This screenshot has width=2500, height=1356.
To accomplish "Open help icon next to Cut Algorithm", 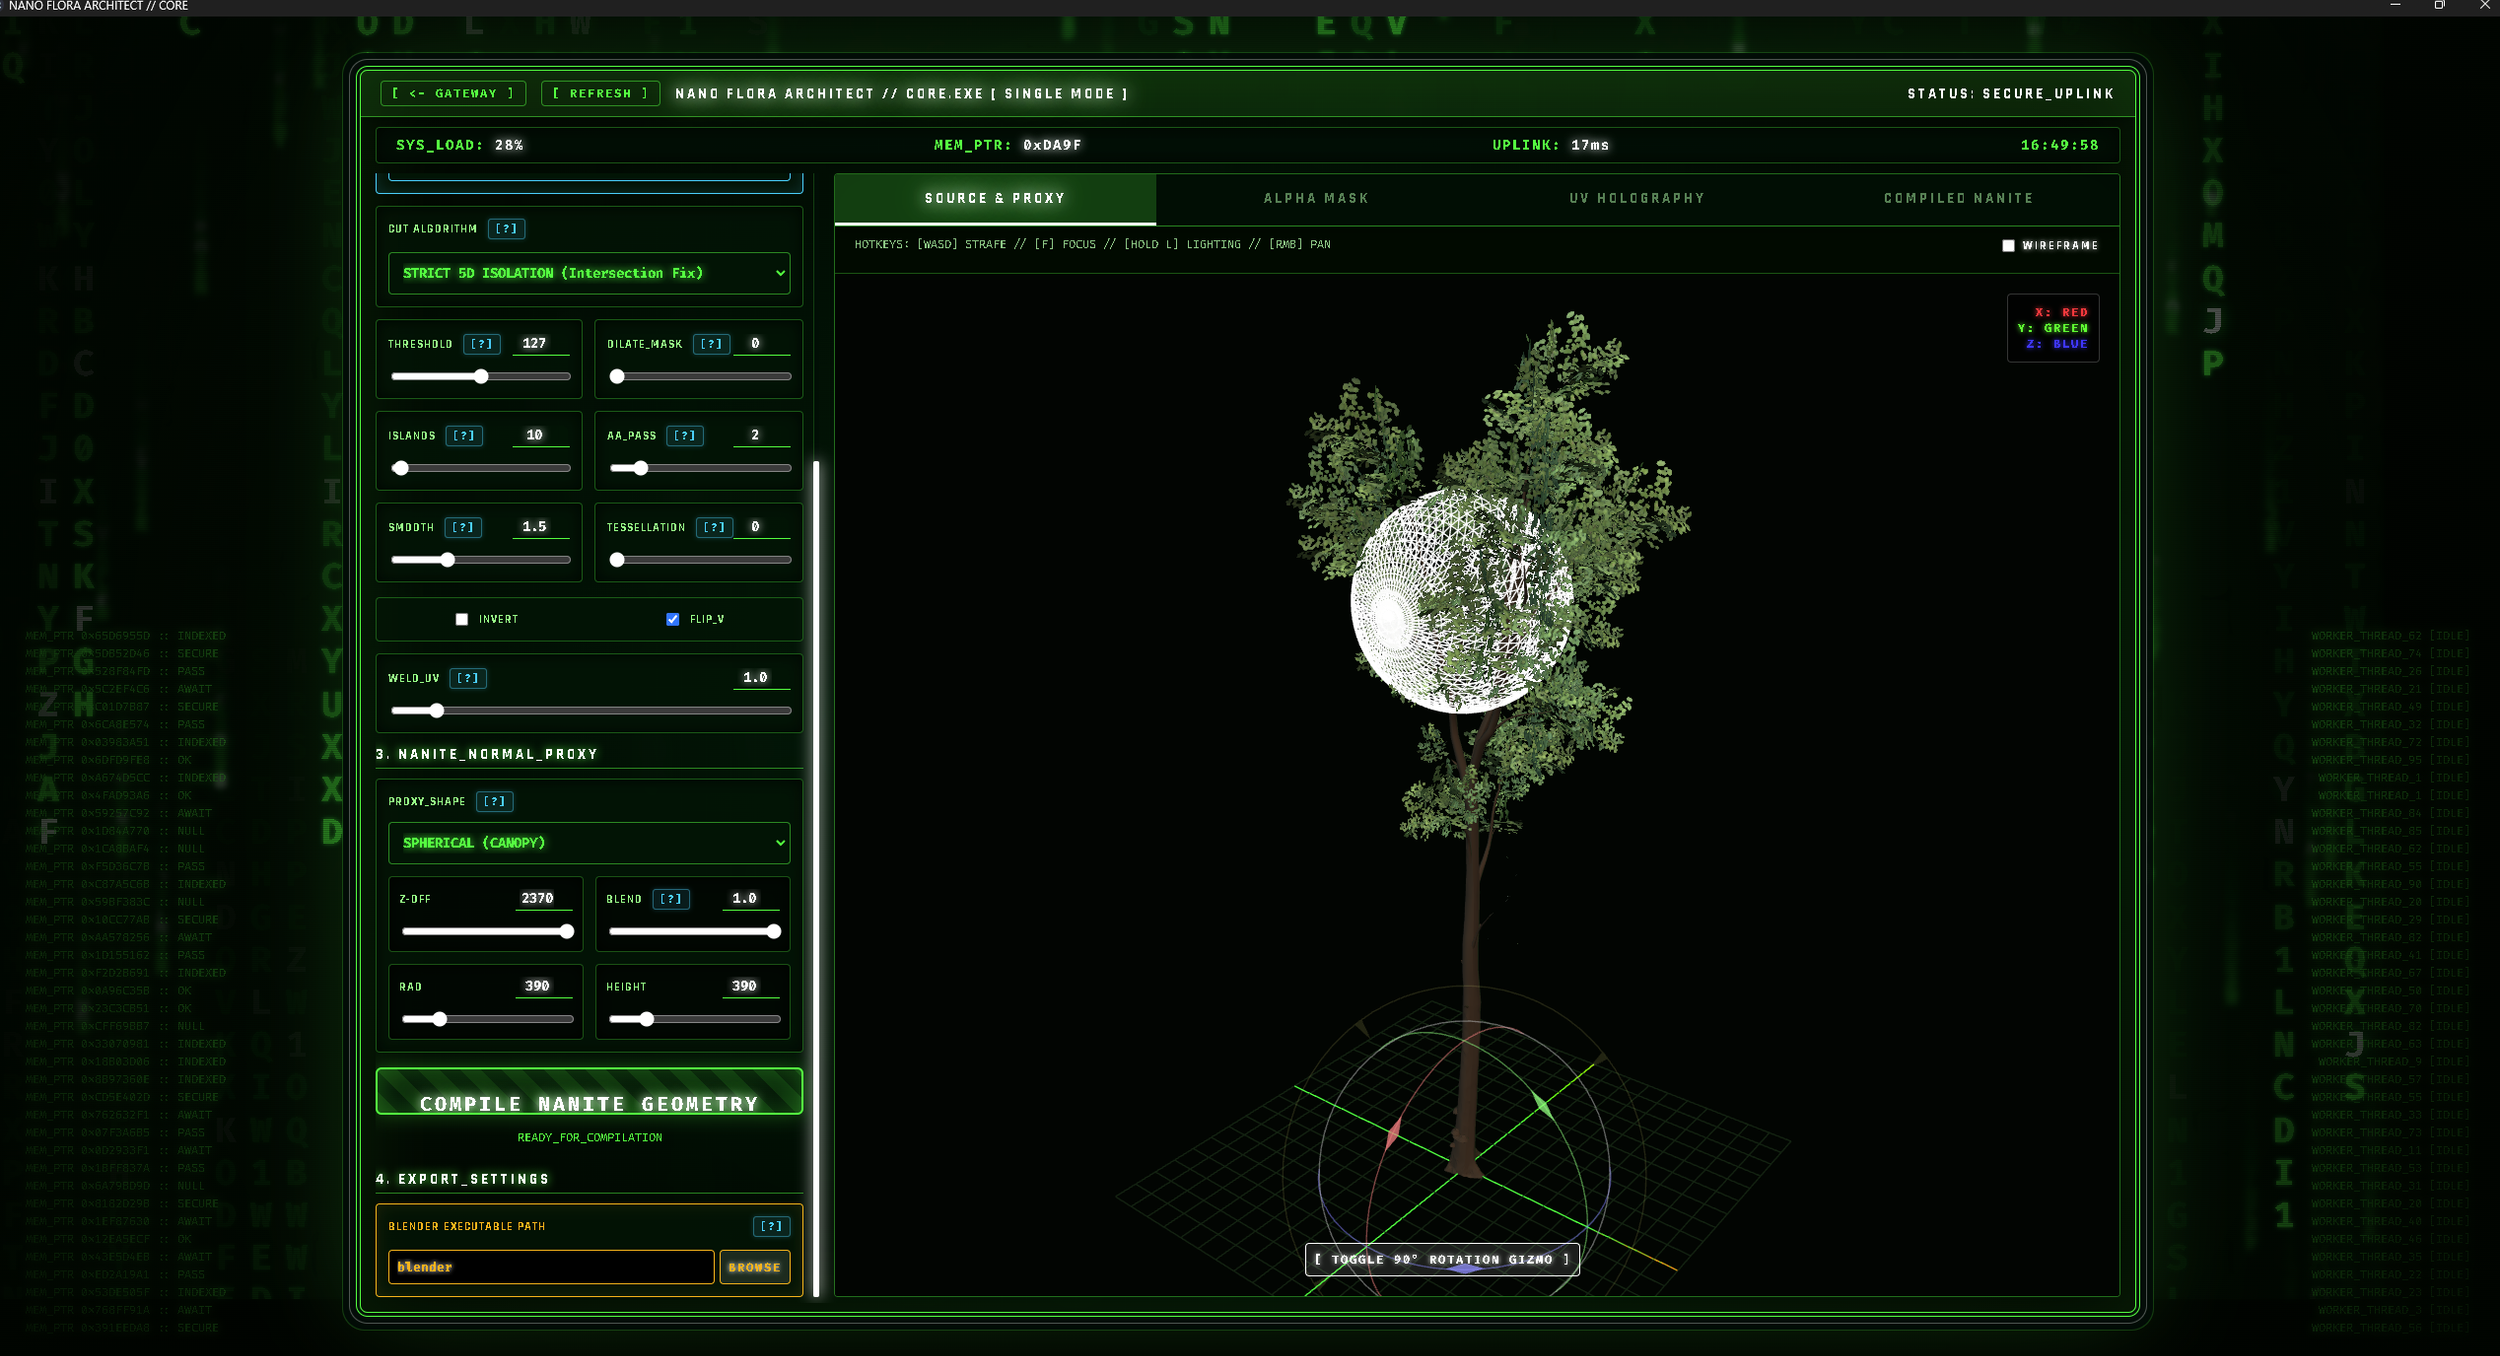I will pyautogui.click(x=506, y=229).
